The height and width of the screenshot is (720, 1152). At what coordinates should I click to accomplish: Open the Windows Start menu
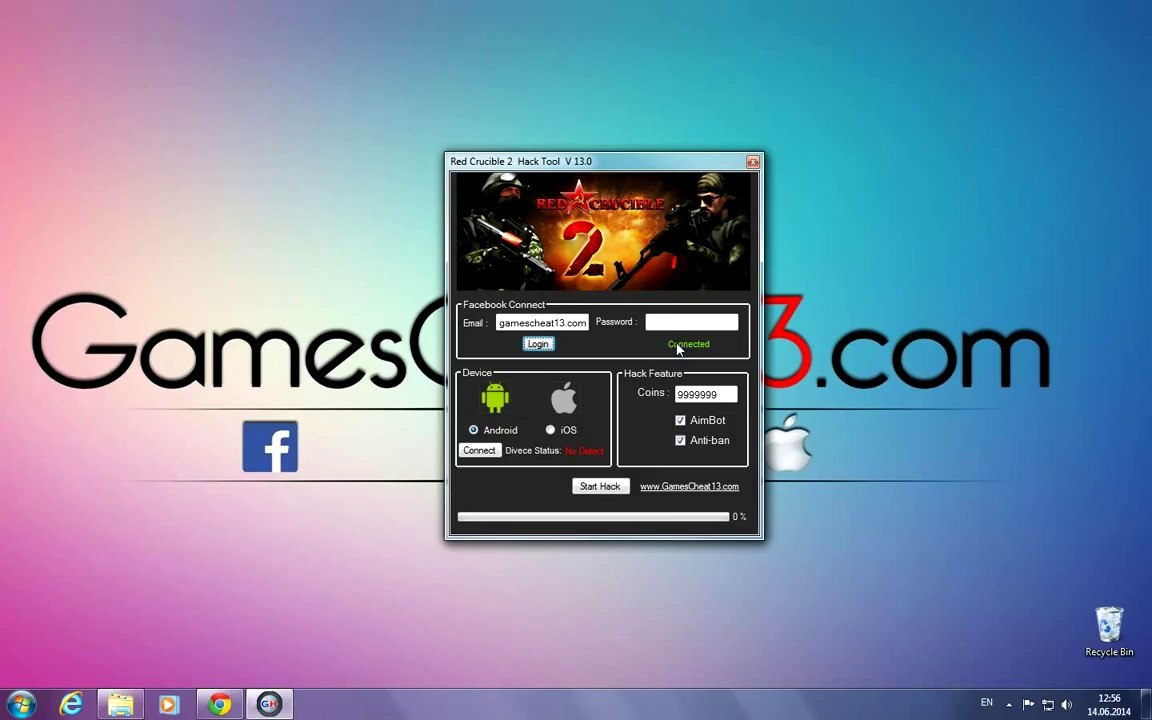click(21, 705)
